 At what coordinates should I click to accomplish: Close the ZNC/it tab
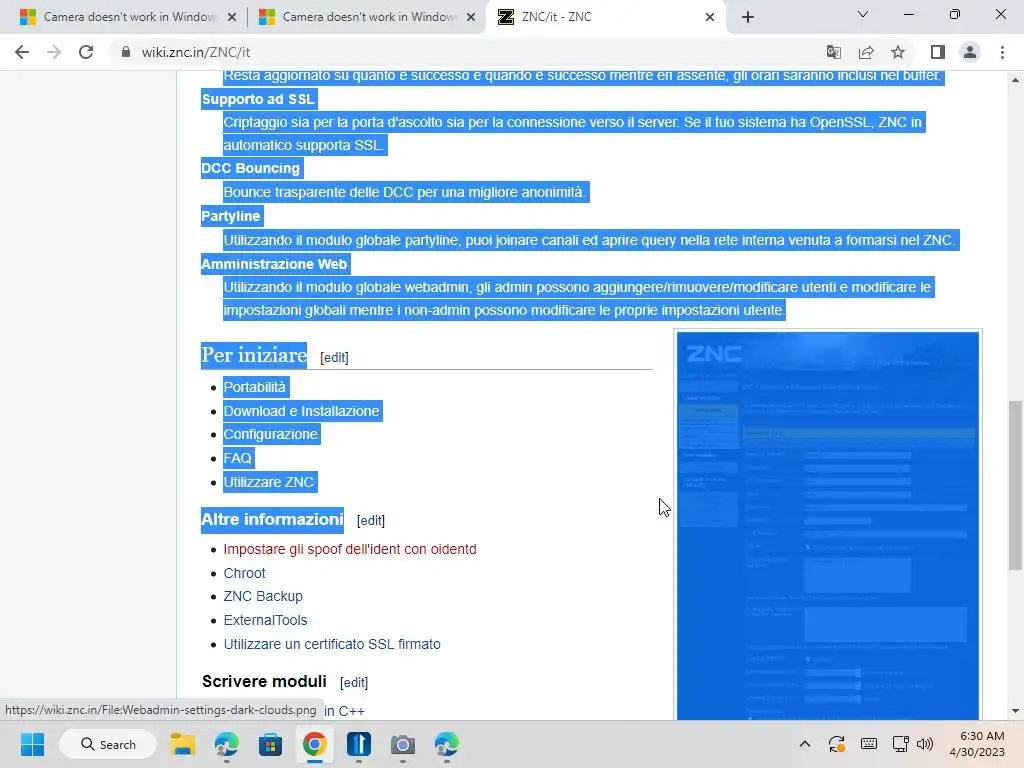(x=710, y=17)
